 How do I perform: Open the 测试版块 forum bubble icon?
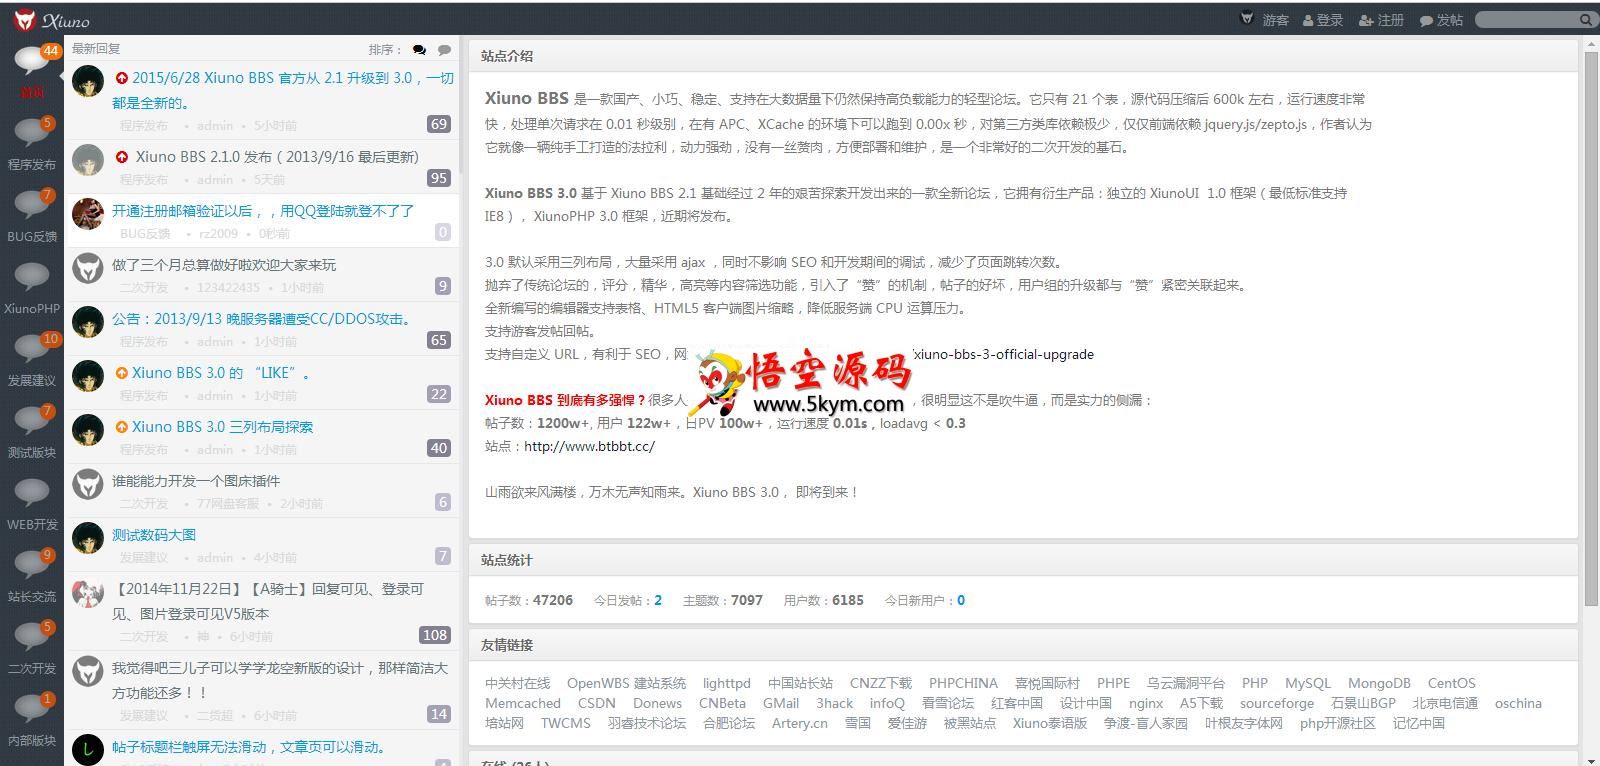coord(32,421)
